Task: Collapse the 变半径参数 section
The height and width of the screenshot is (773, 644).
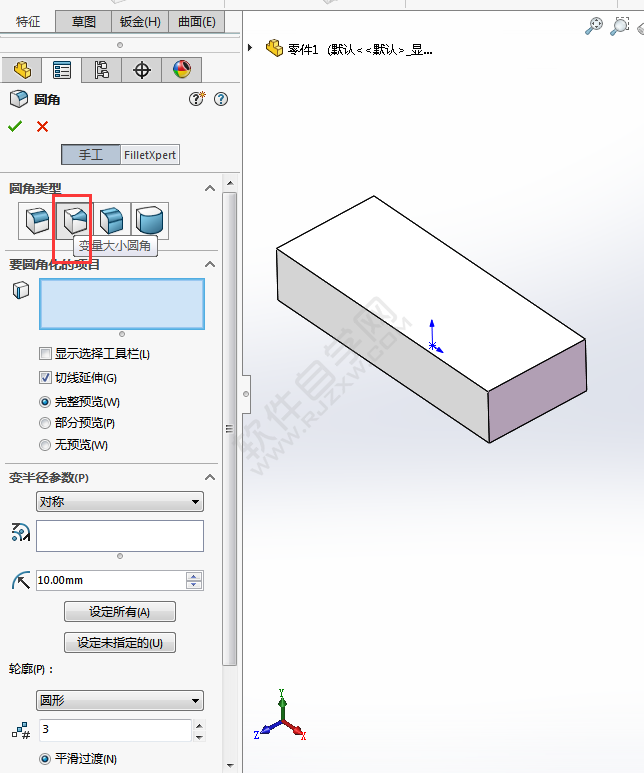Action: [x=210, y=477]
